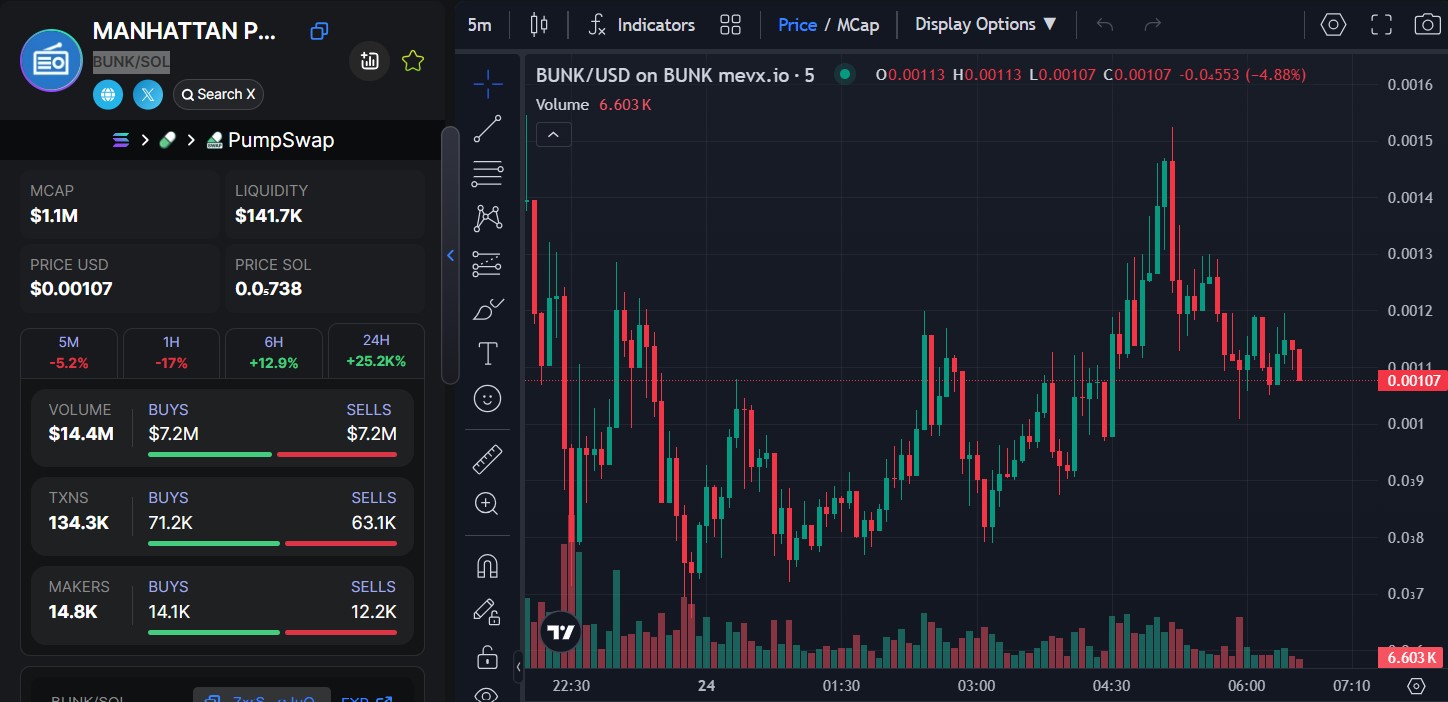This screenshot has width=1448, height=702.
Task: Open the Display Options dropdown
Action: pyautogui.click(x=985, y=24)
